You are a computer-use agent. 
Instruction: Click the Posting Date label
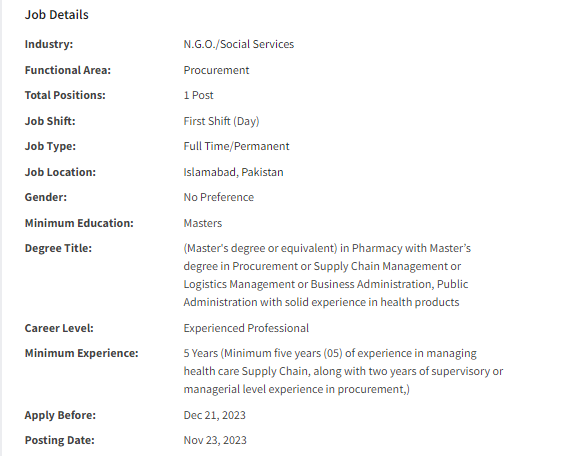pos(59,440)
